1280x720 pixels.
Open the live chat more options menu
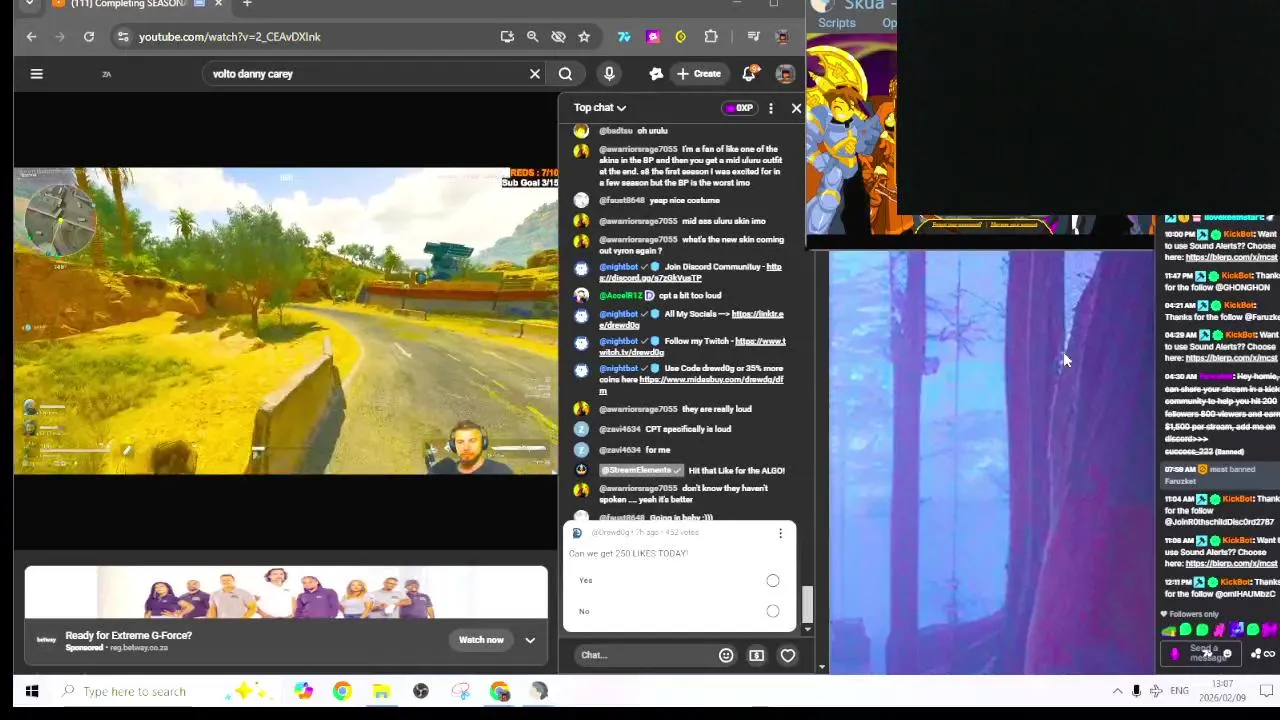tap(770, 108)
